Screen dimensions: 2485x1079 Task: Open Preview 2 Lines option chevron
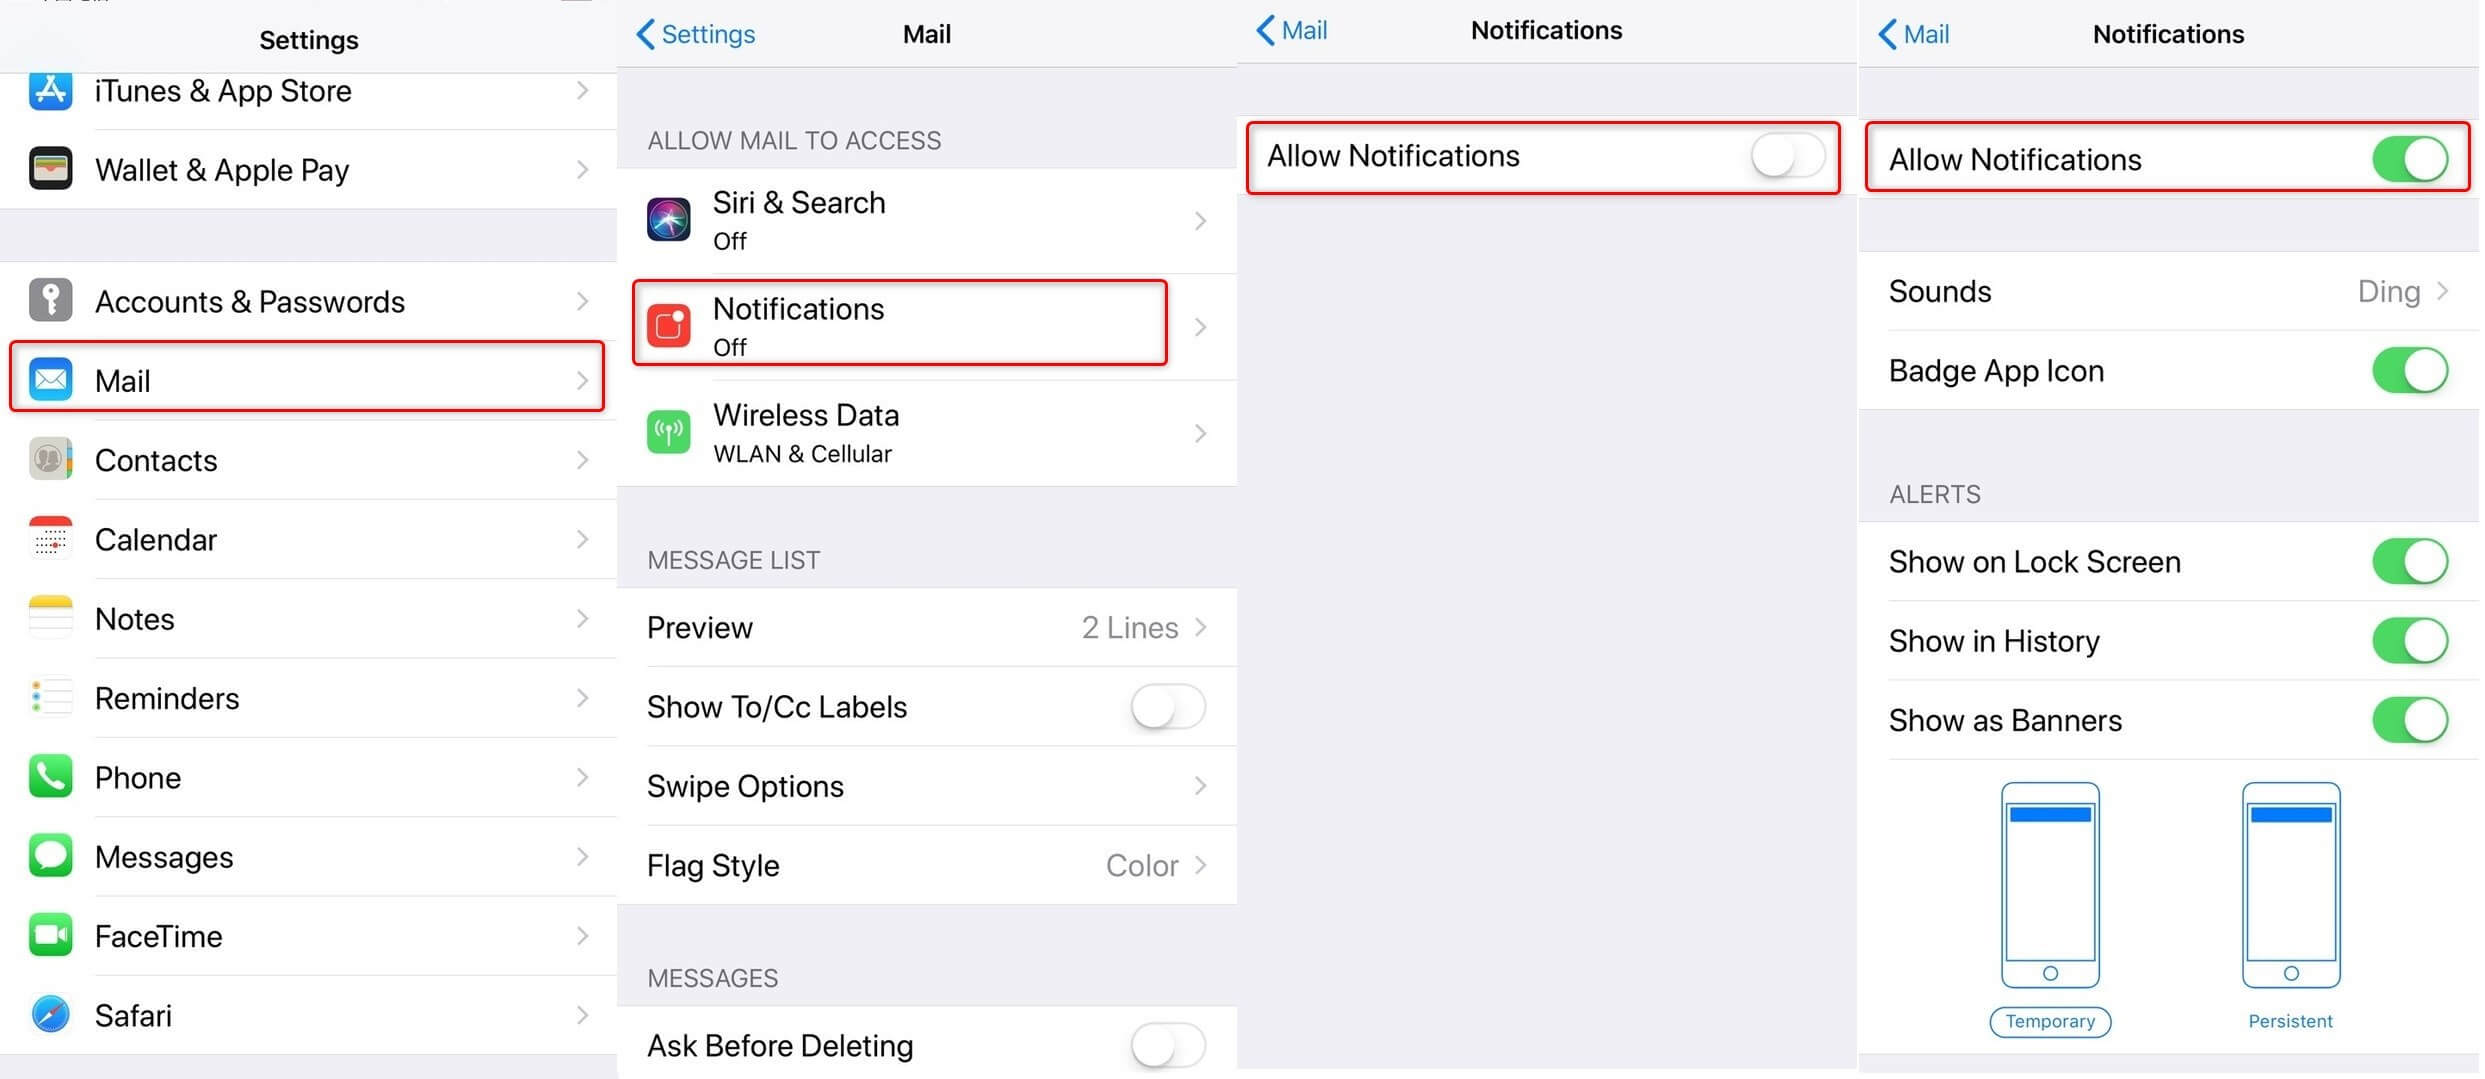[1201, 627]
